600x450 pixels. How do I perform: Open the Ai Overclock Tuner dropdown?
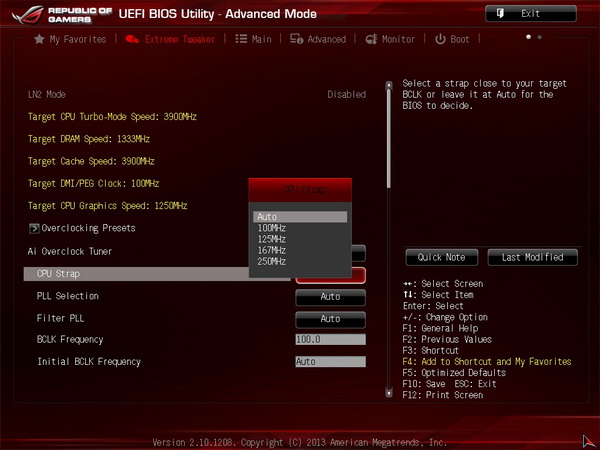click(359, 253)
